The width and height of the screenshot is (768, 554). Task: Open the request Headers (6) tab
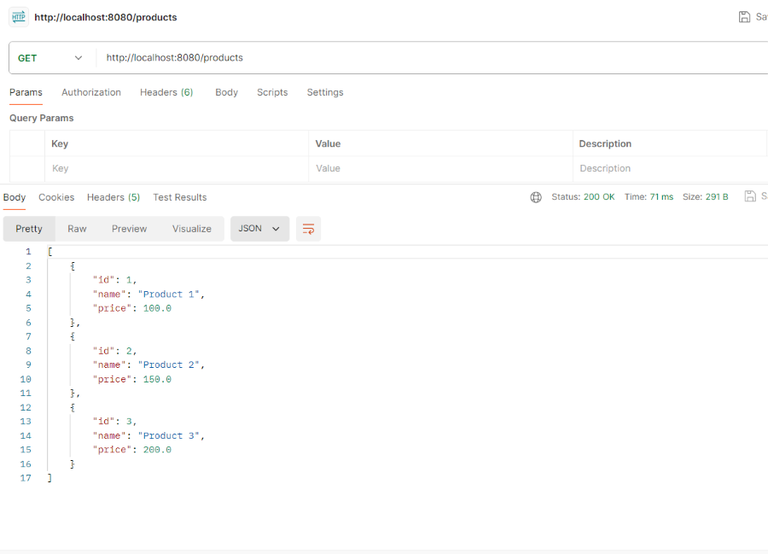pyautogui.click(x=166, y=92)
